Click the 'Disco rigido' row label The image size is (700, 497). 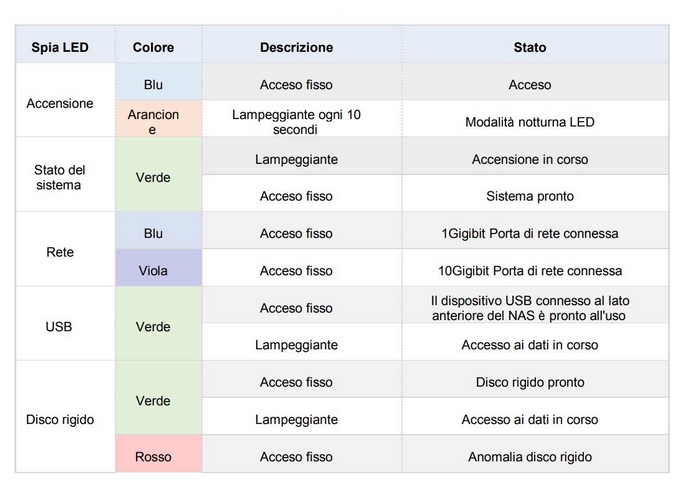coord(59,419)
